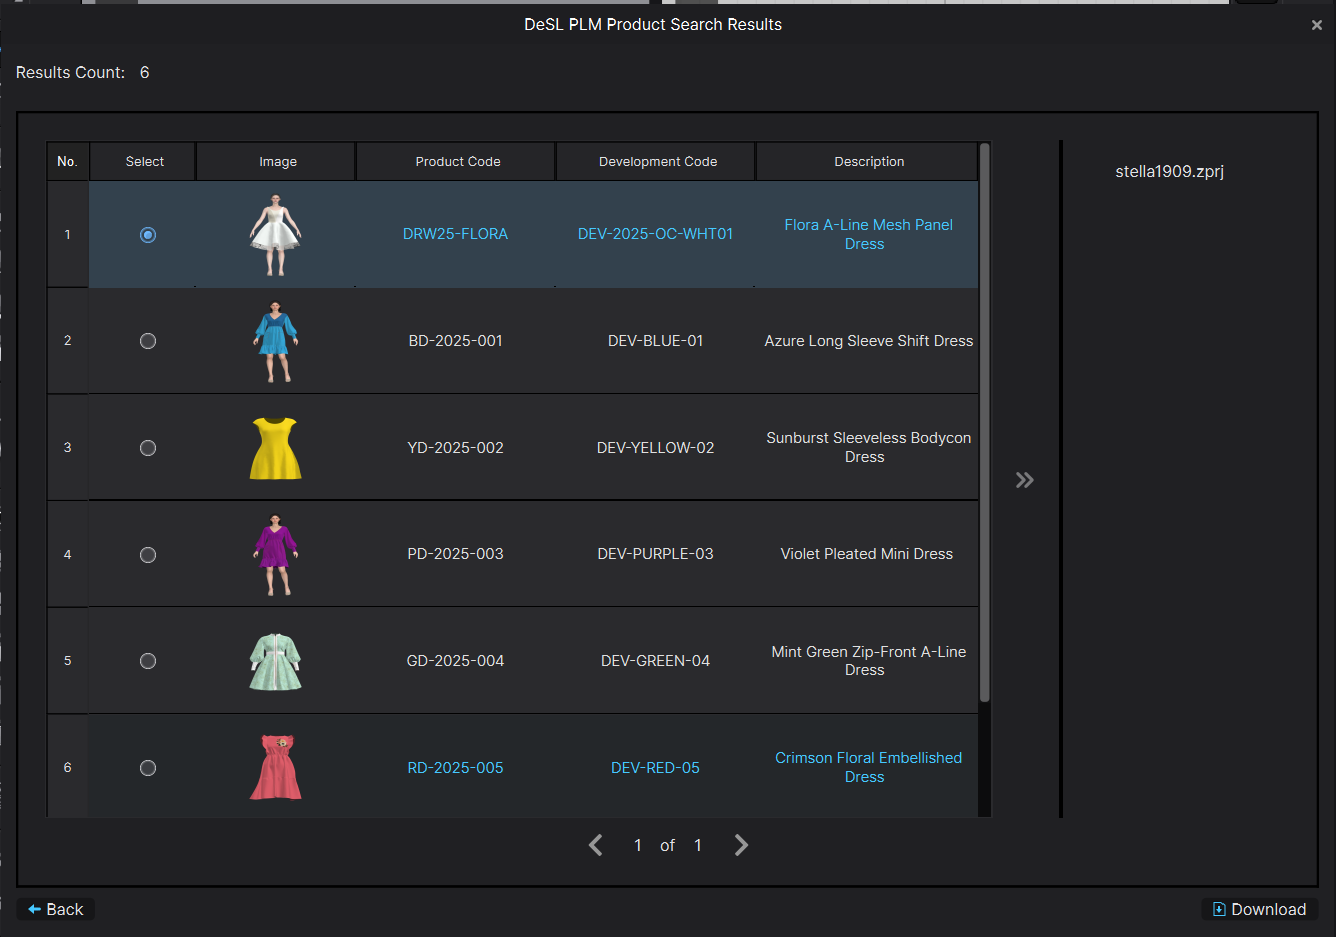Go to the next results page

(x=741, y=845)
